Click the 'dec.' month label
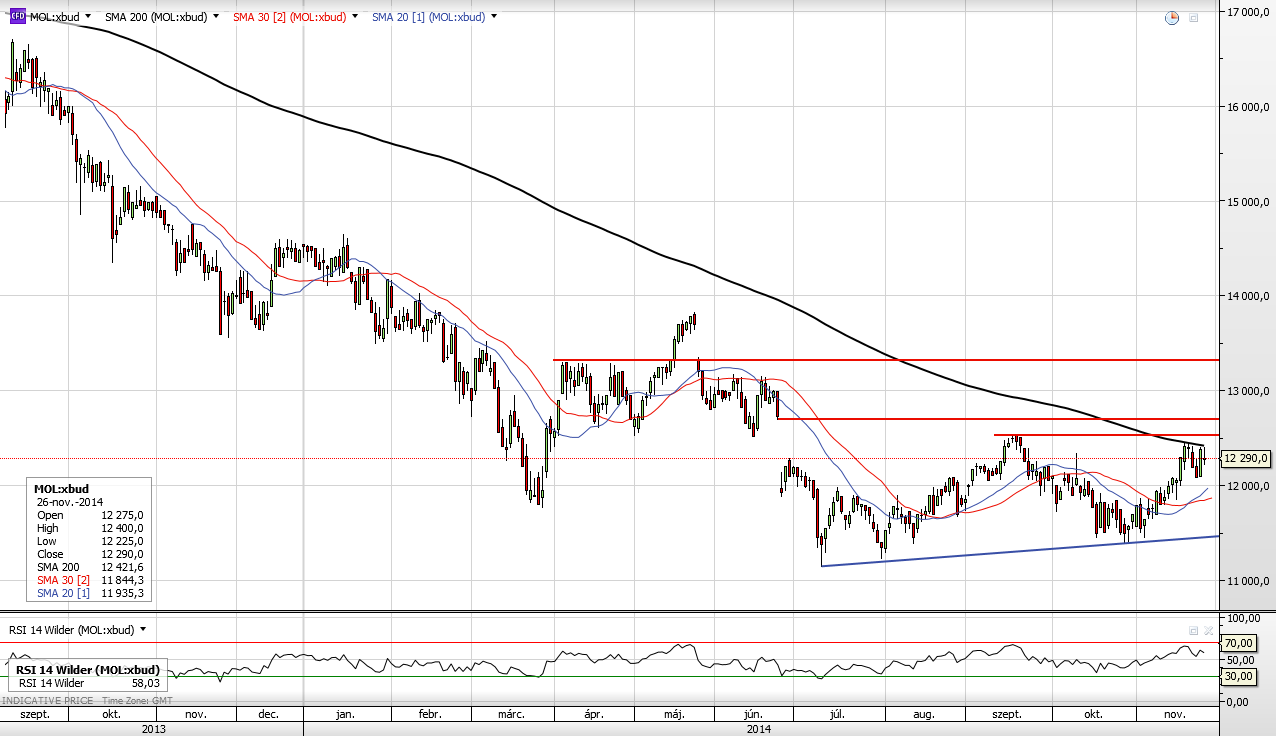This screenshot has width=1276, height=736. click(268, 715)
